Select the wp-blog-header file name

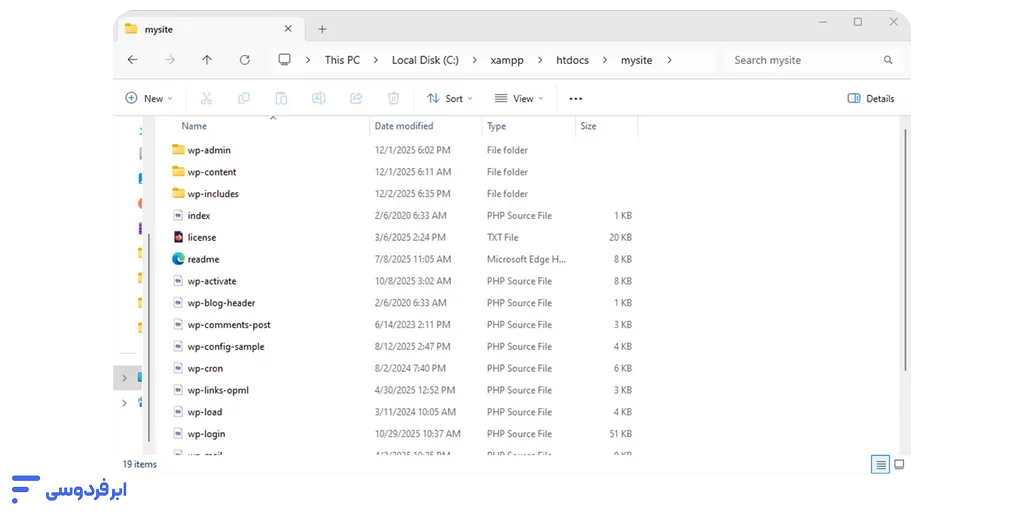pos(221,303)
